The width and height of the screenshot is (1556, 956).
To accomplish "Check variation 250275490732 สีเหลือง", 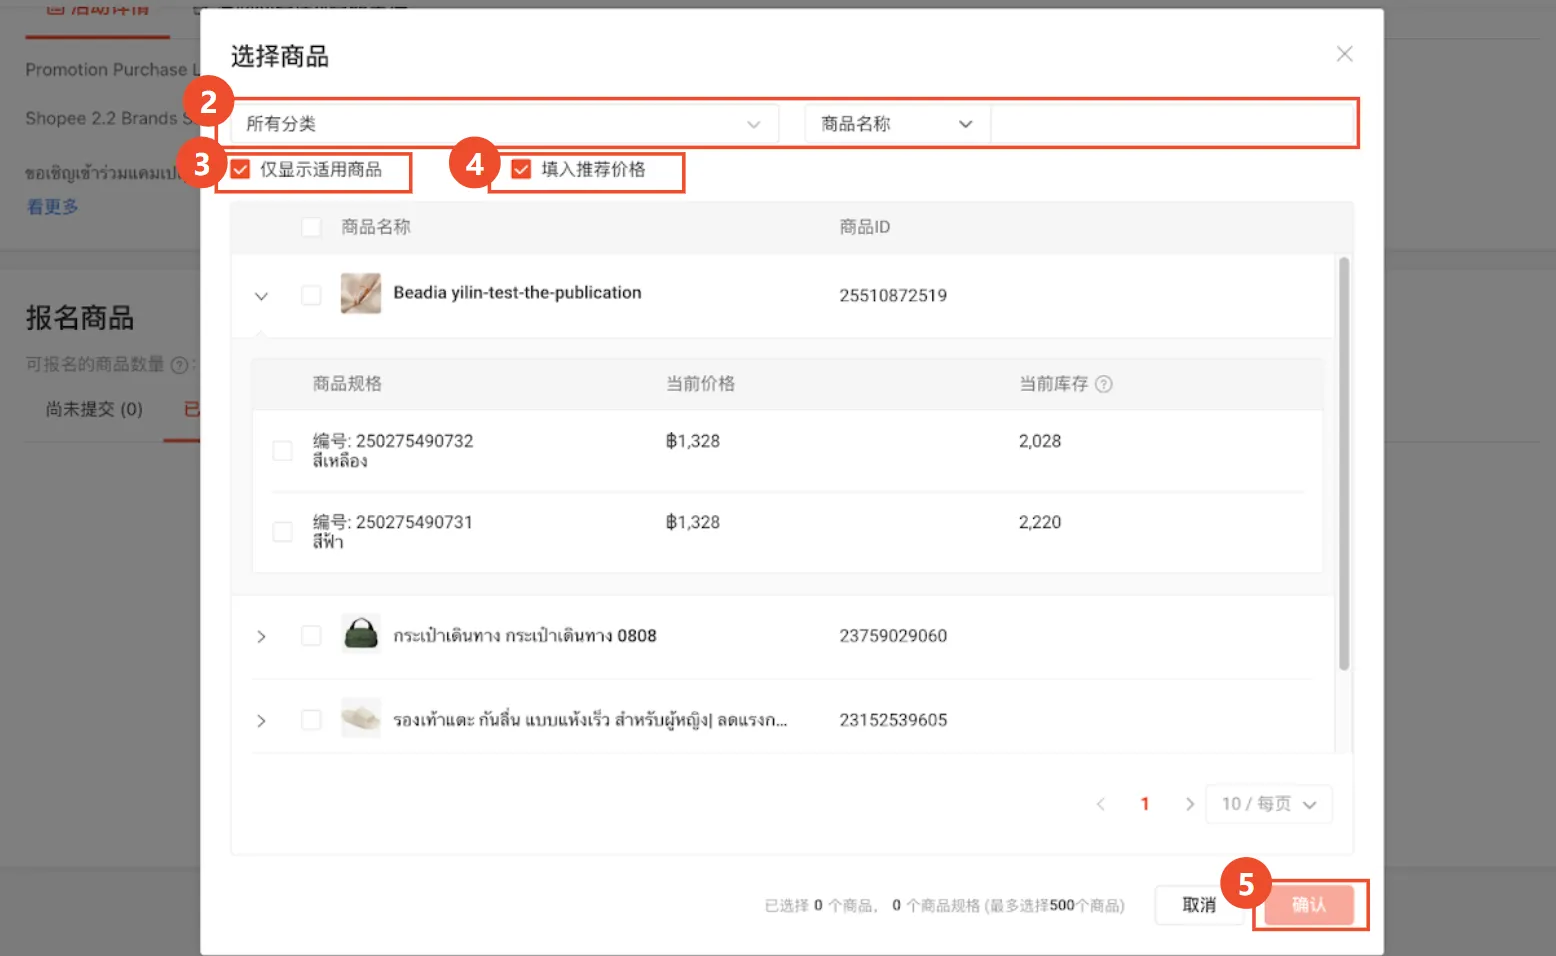I will [282, 450].
